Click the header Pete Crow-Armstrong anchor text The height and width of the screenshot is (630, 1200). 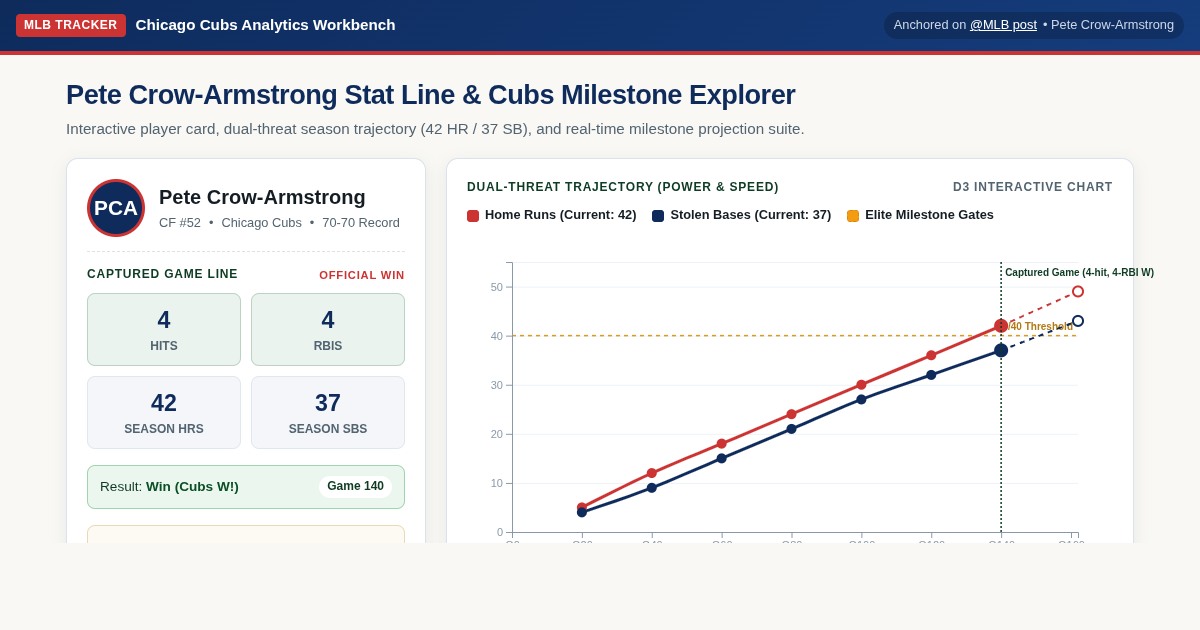click(x=1112, y=25)
